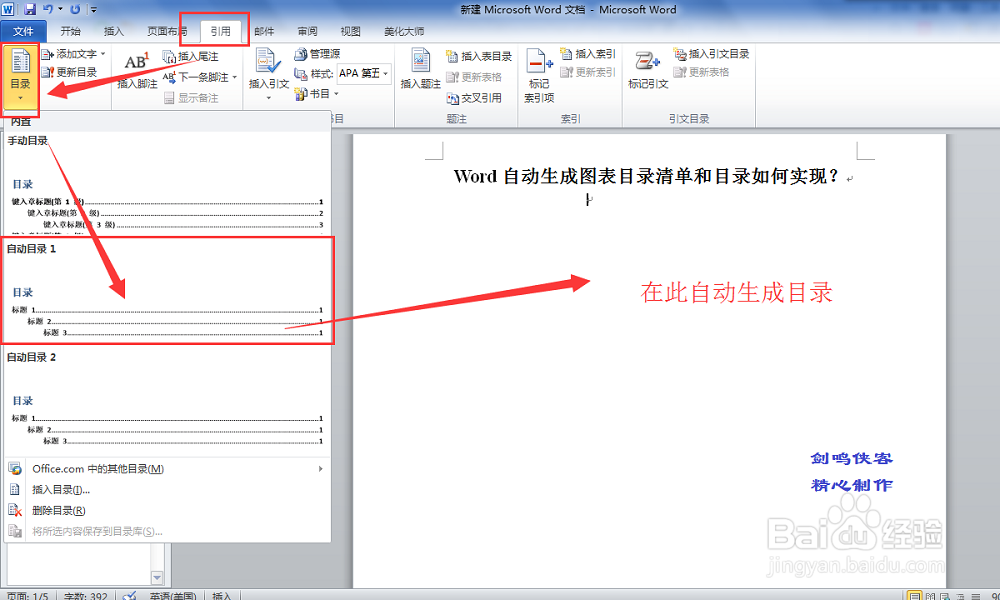1000x600 pixels.
Task: Switch to the 引用 (References) tab
Action: point(221,31)
